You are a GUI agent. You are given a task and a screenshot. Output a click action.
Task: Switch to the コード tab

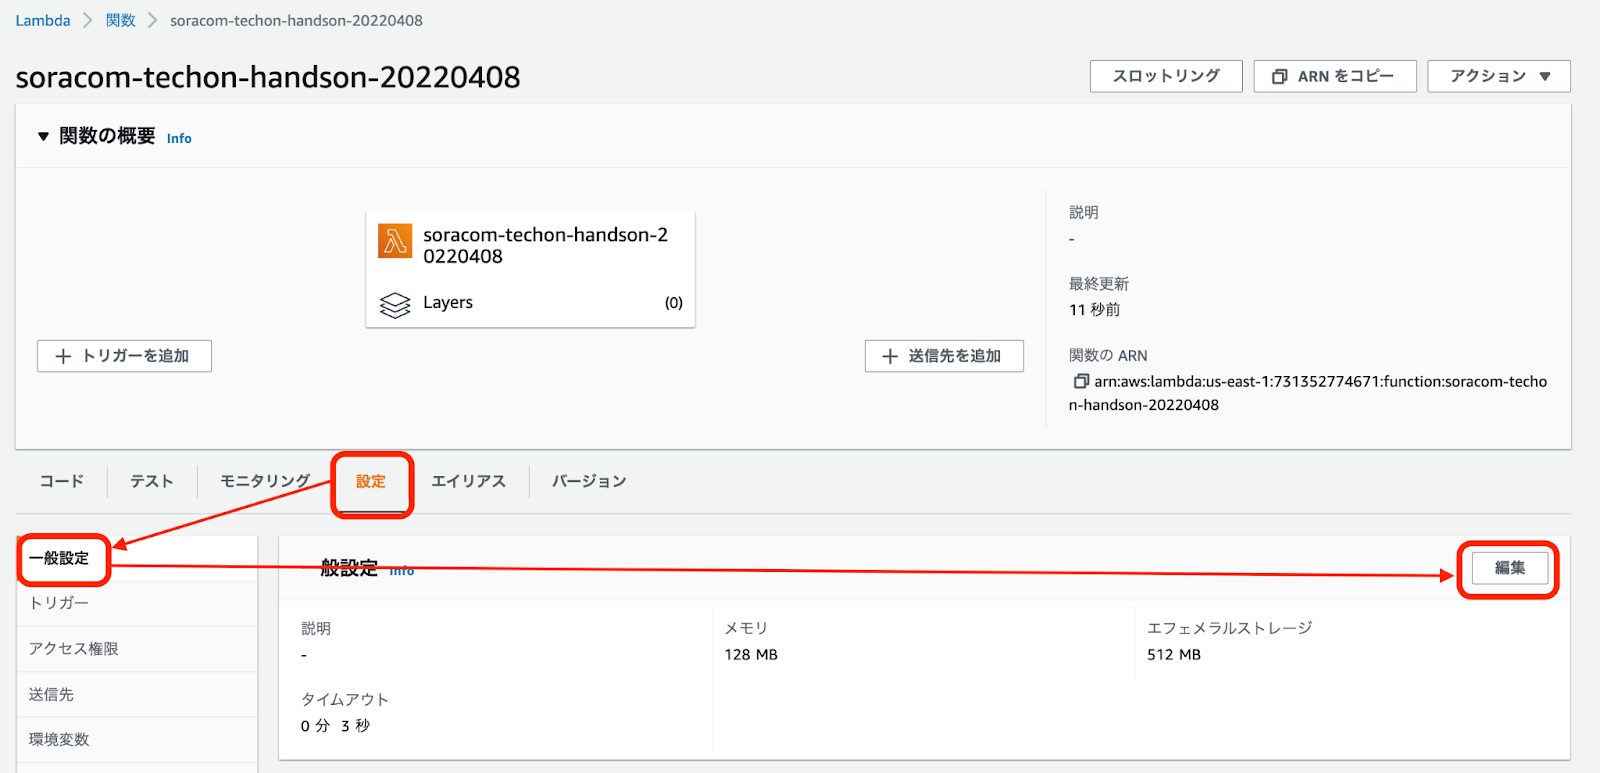[62, 481]
